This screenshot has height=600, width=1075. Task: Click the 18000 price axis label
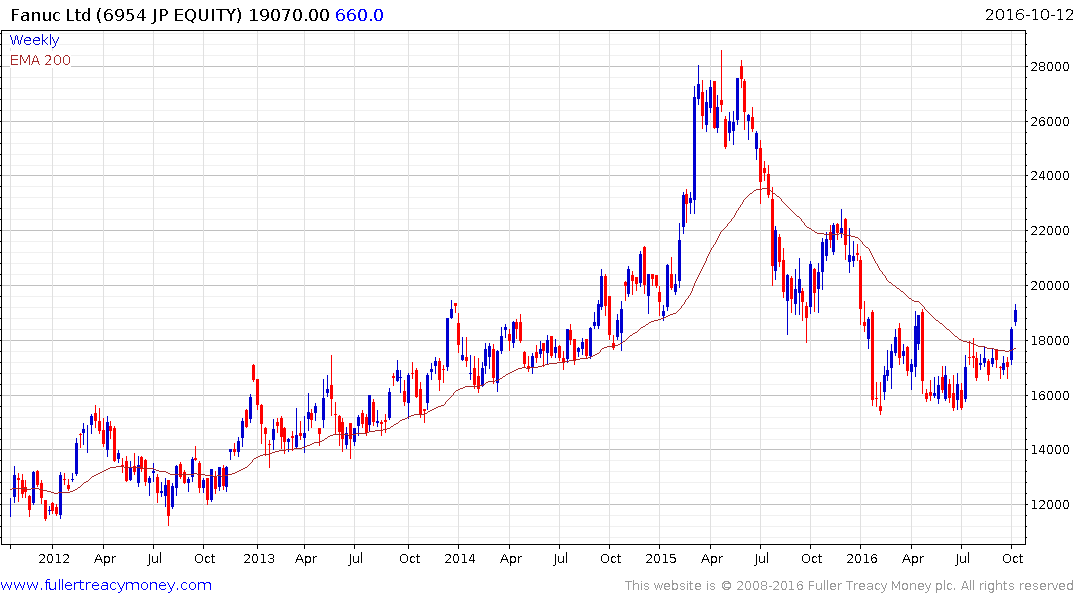pos(1050,341)
